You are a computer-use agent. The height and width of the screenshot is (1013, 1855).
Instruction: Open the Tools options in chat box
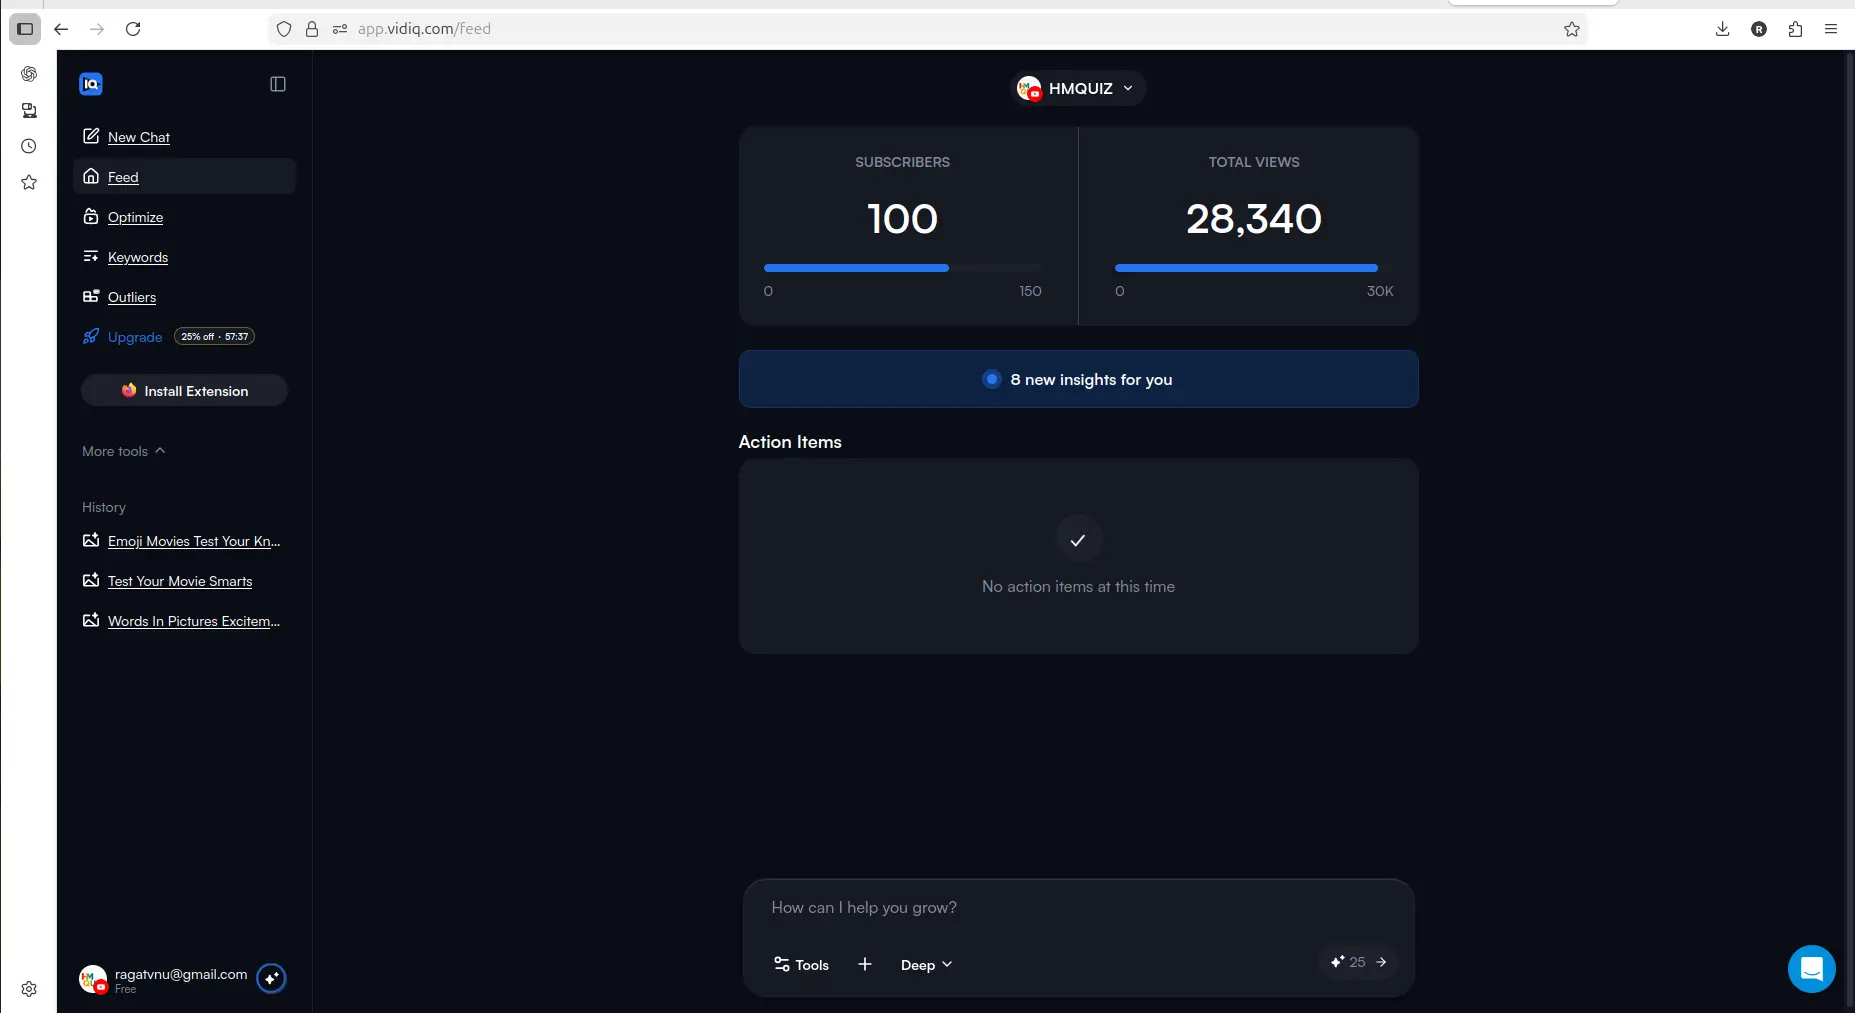(x=801, y=965)
